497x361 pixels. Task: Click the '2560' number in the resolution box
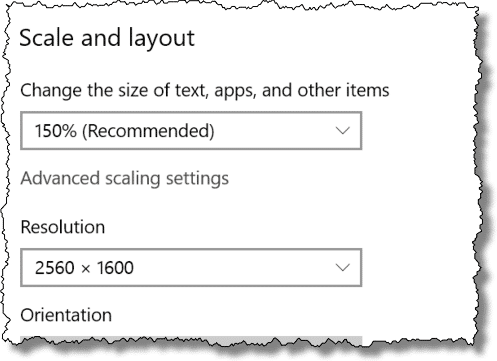coord(55,268)
